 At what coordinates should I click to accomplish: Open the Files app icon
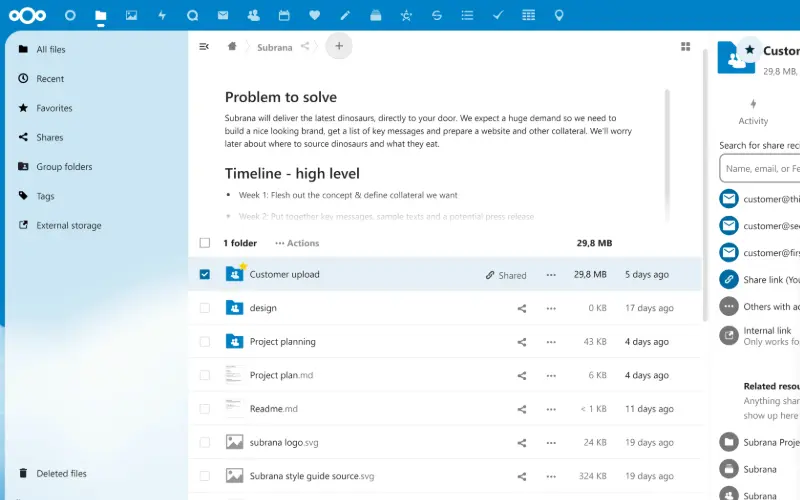point(101,16)
